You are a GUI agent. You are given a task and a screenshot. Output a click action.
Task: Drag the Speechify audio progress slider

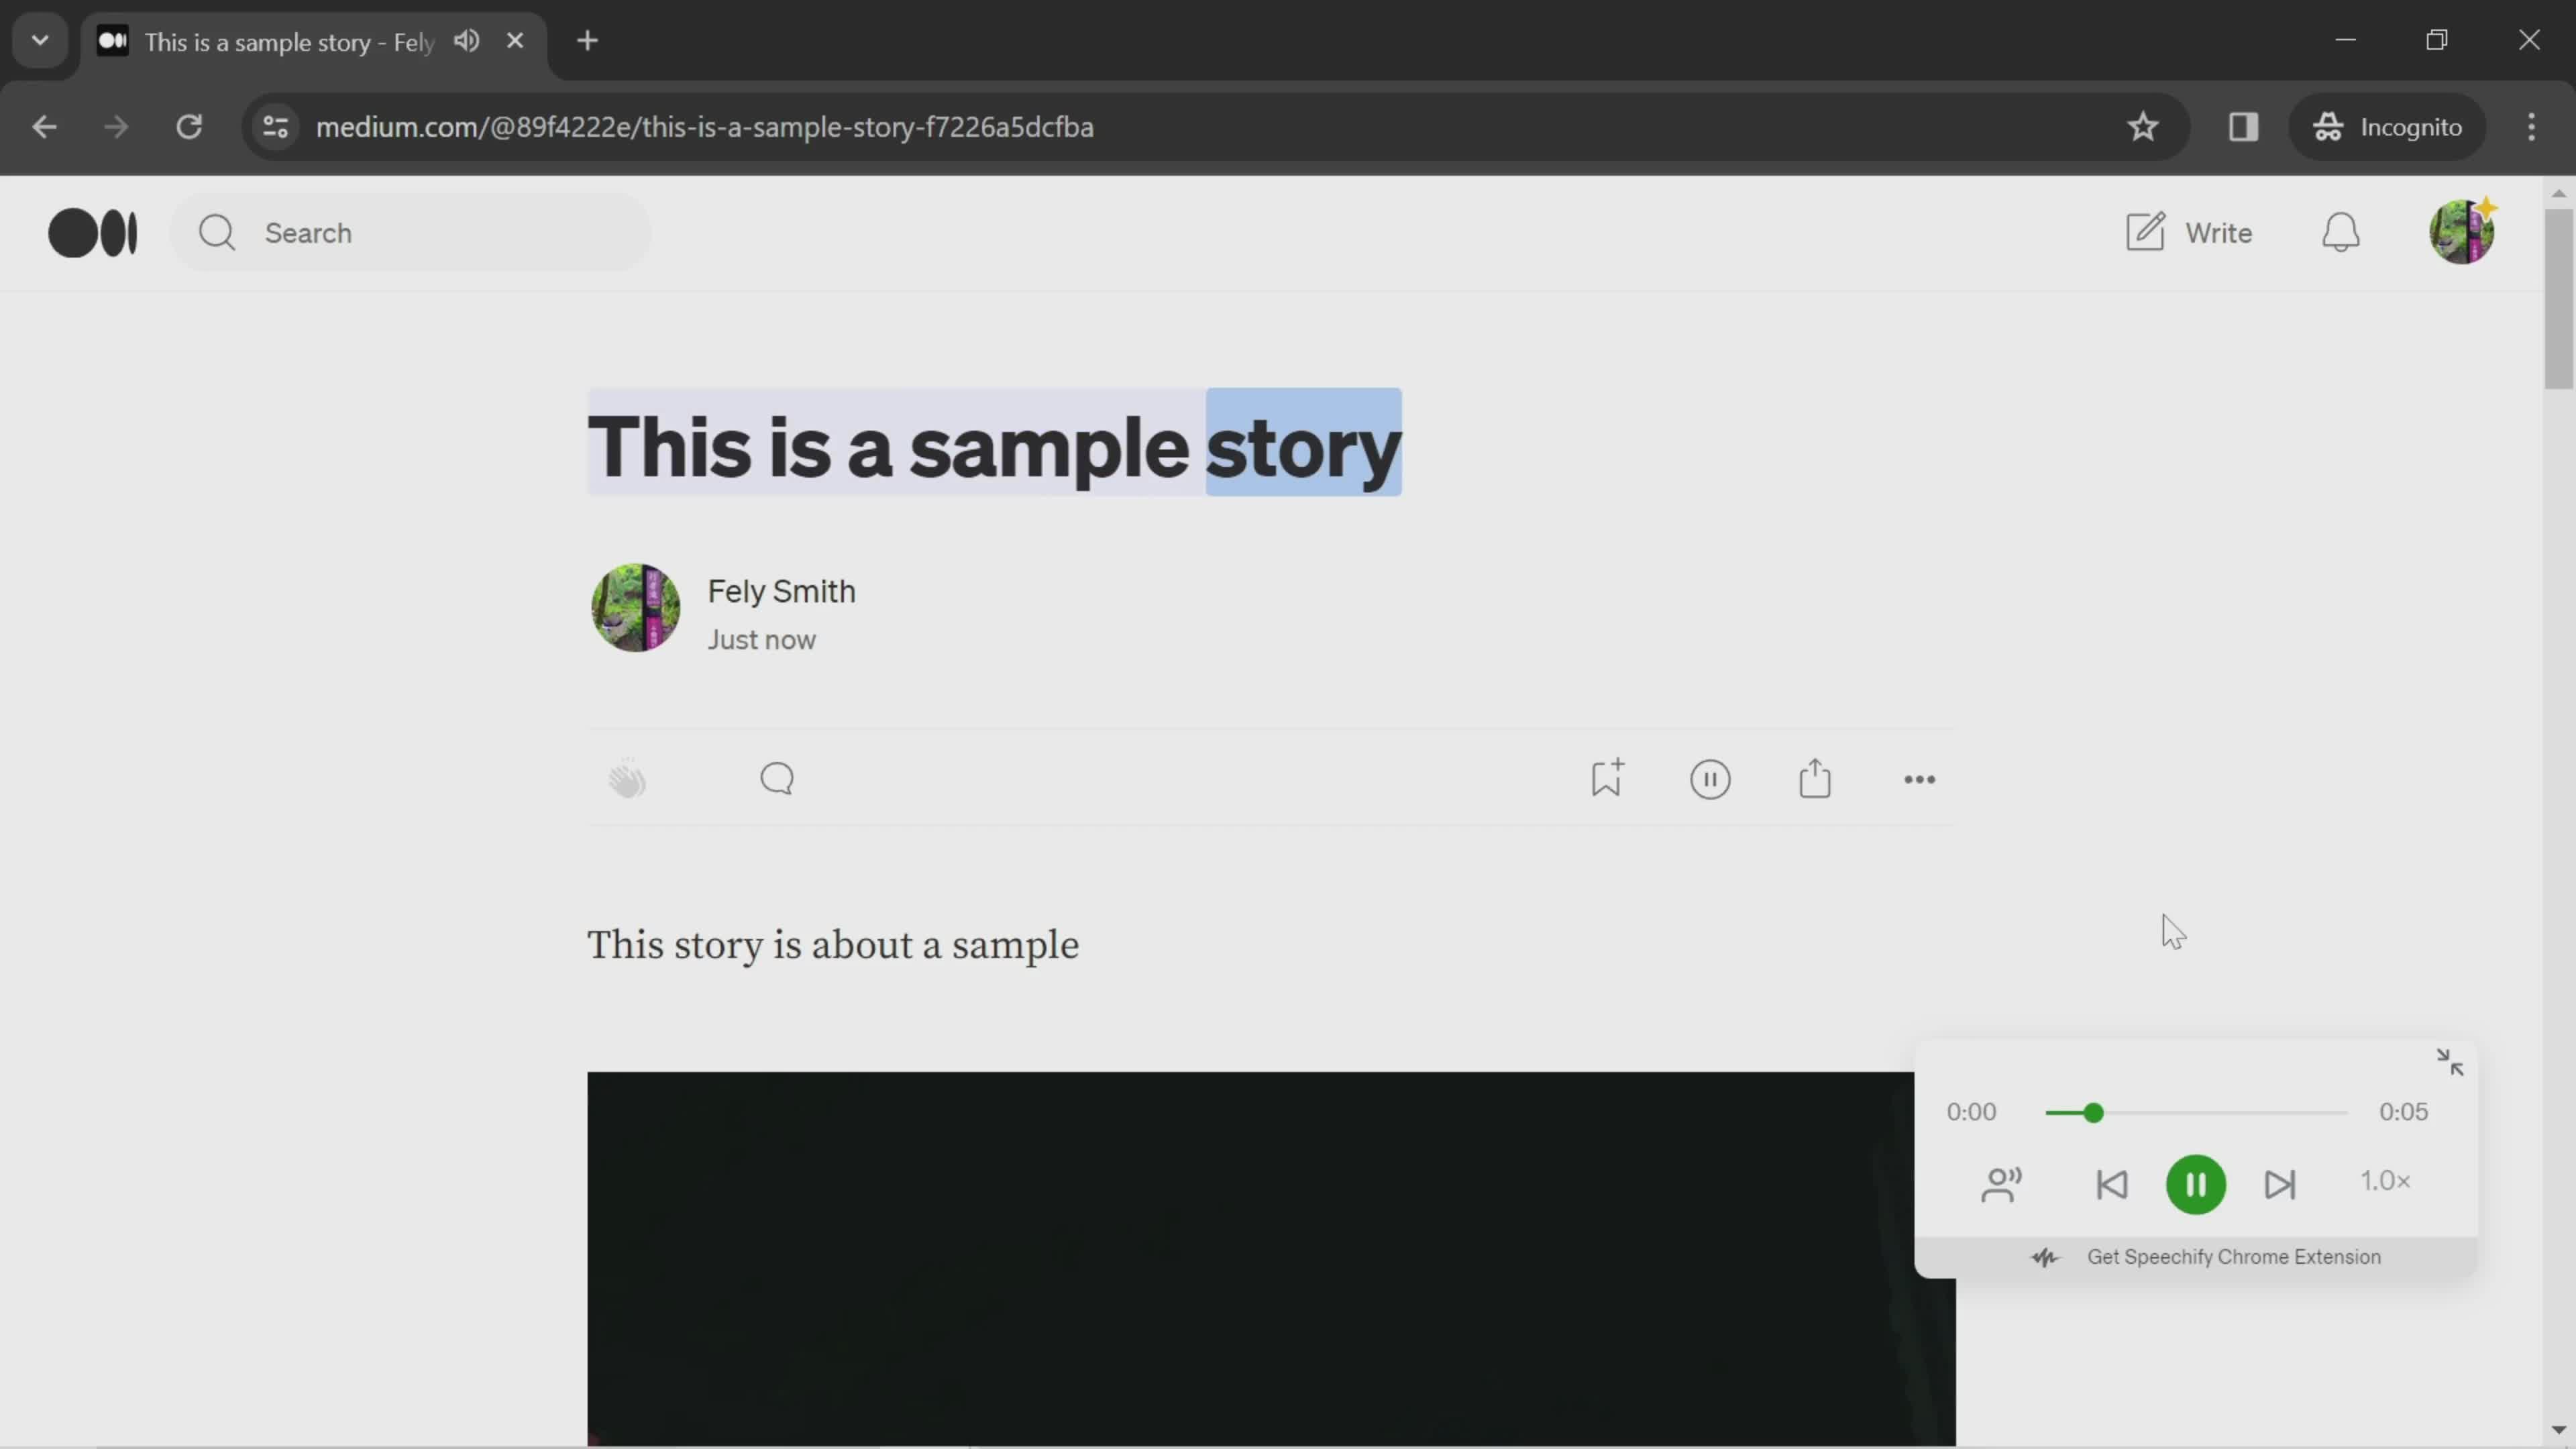click(2095, 1111)
